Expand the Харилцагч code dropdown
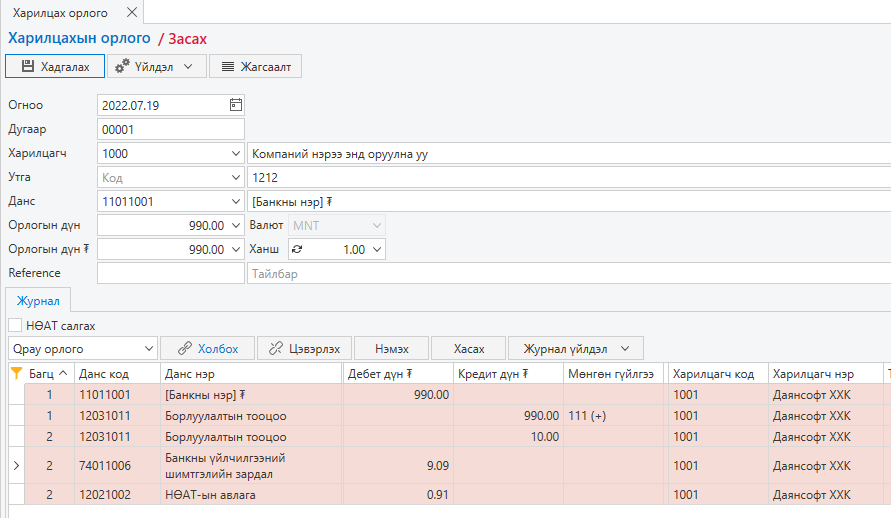Image resolution: width=891 pixels, height=518 pixels. [x=236, y=153]
